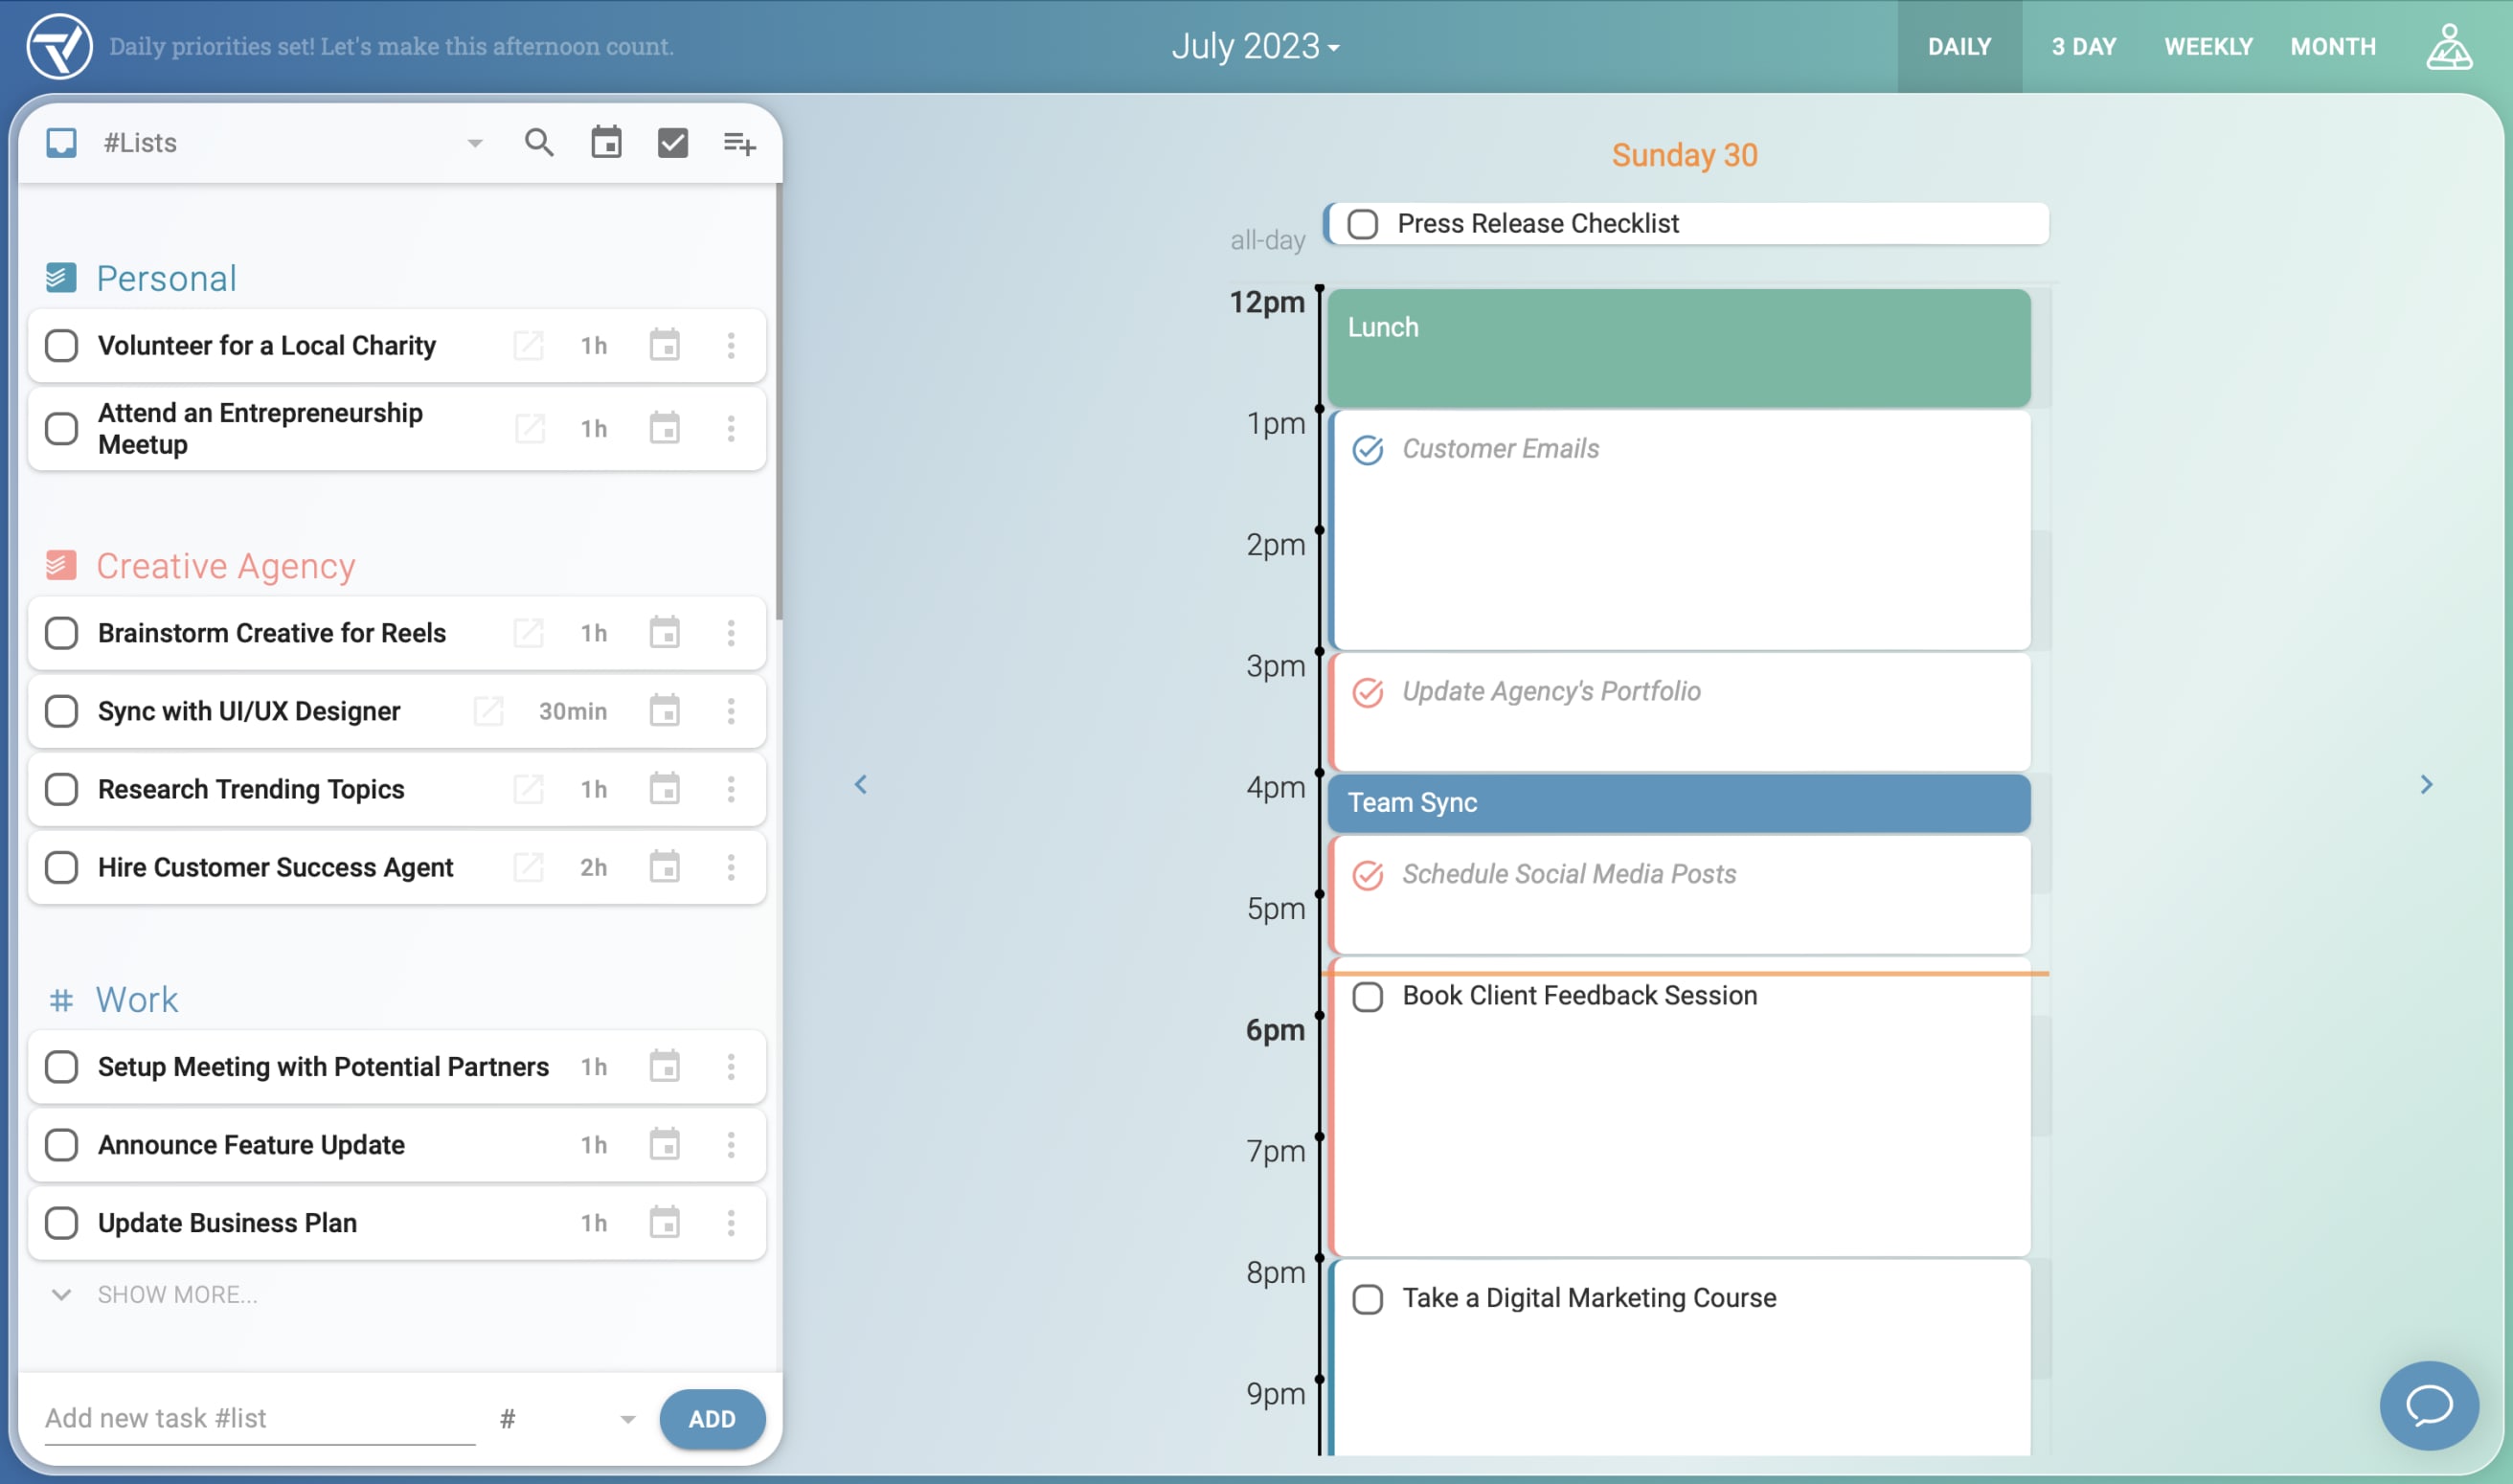Open the July 2023 month dropdown

point(1255,47)
